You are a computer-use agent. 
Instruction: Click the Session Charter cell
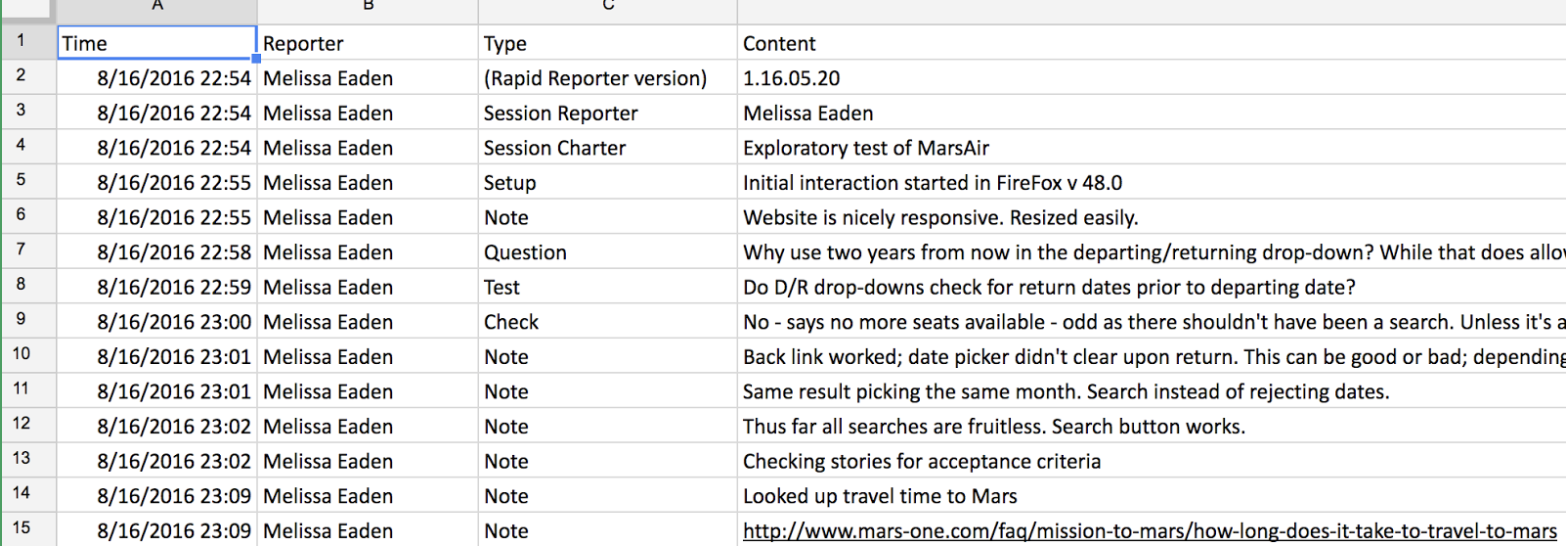[608, 148]
